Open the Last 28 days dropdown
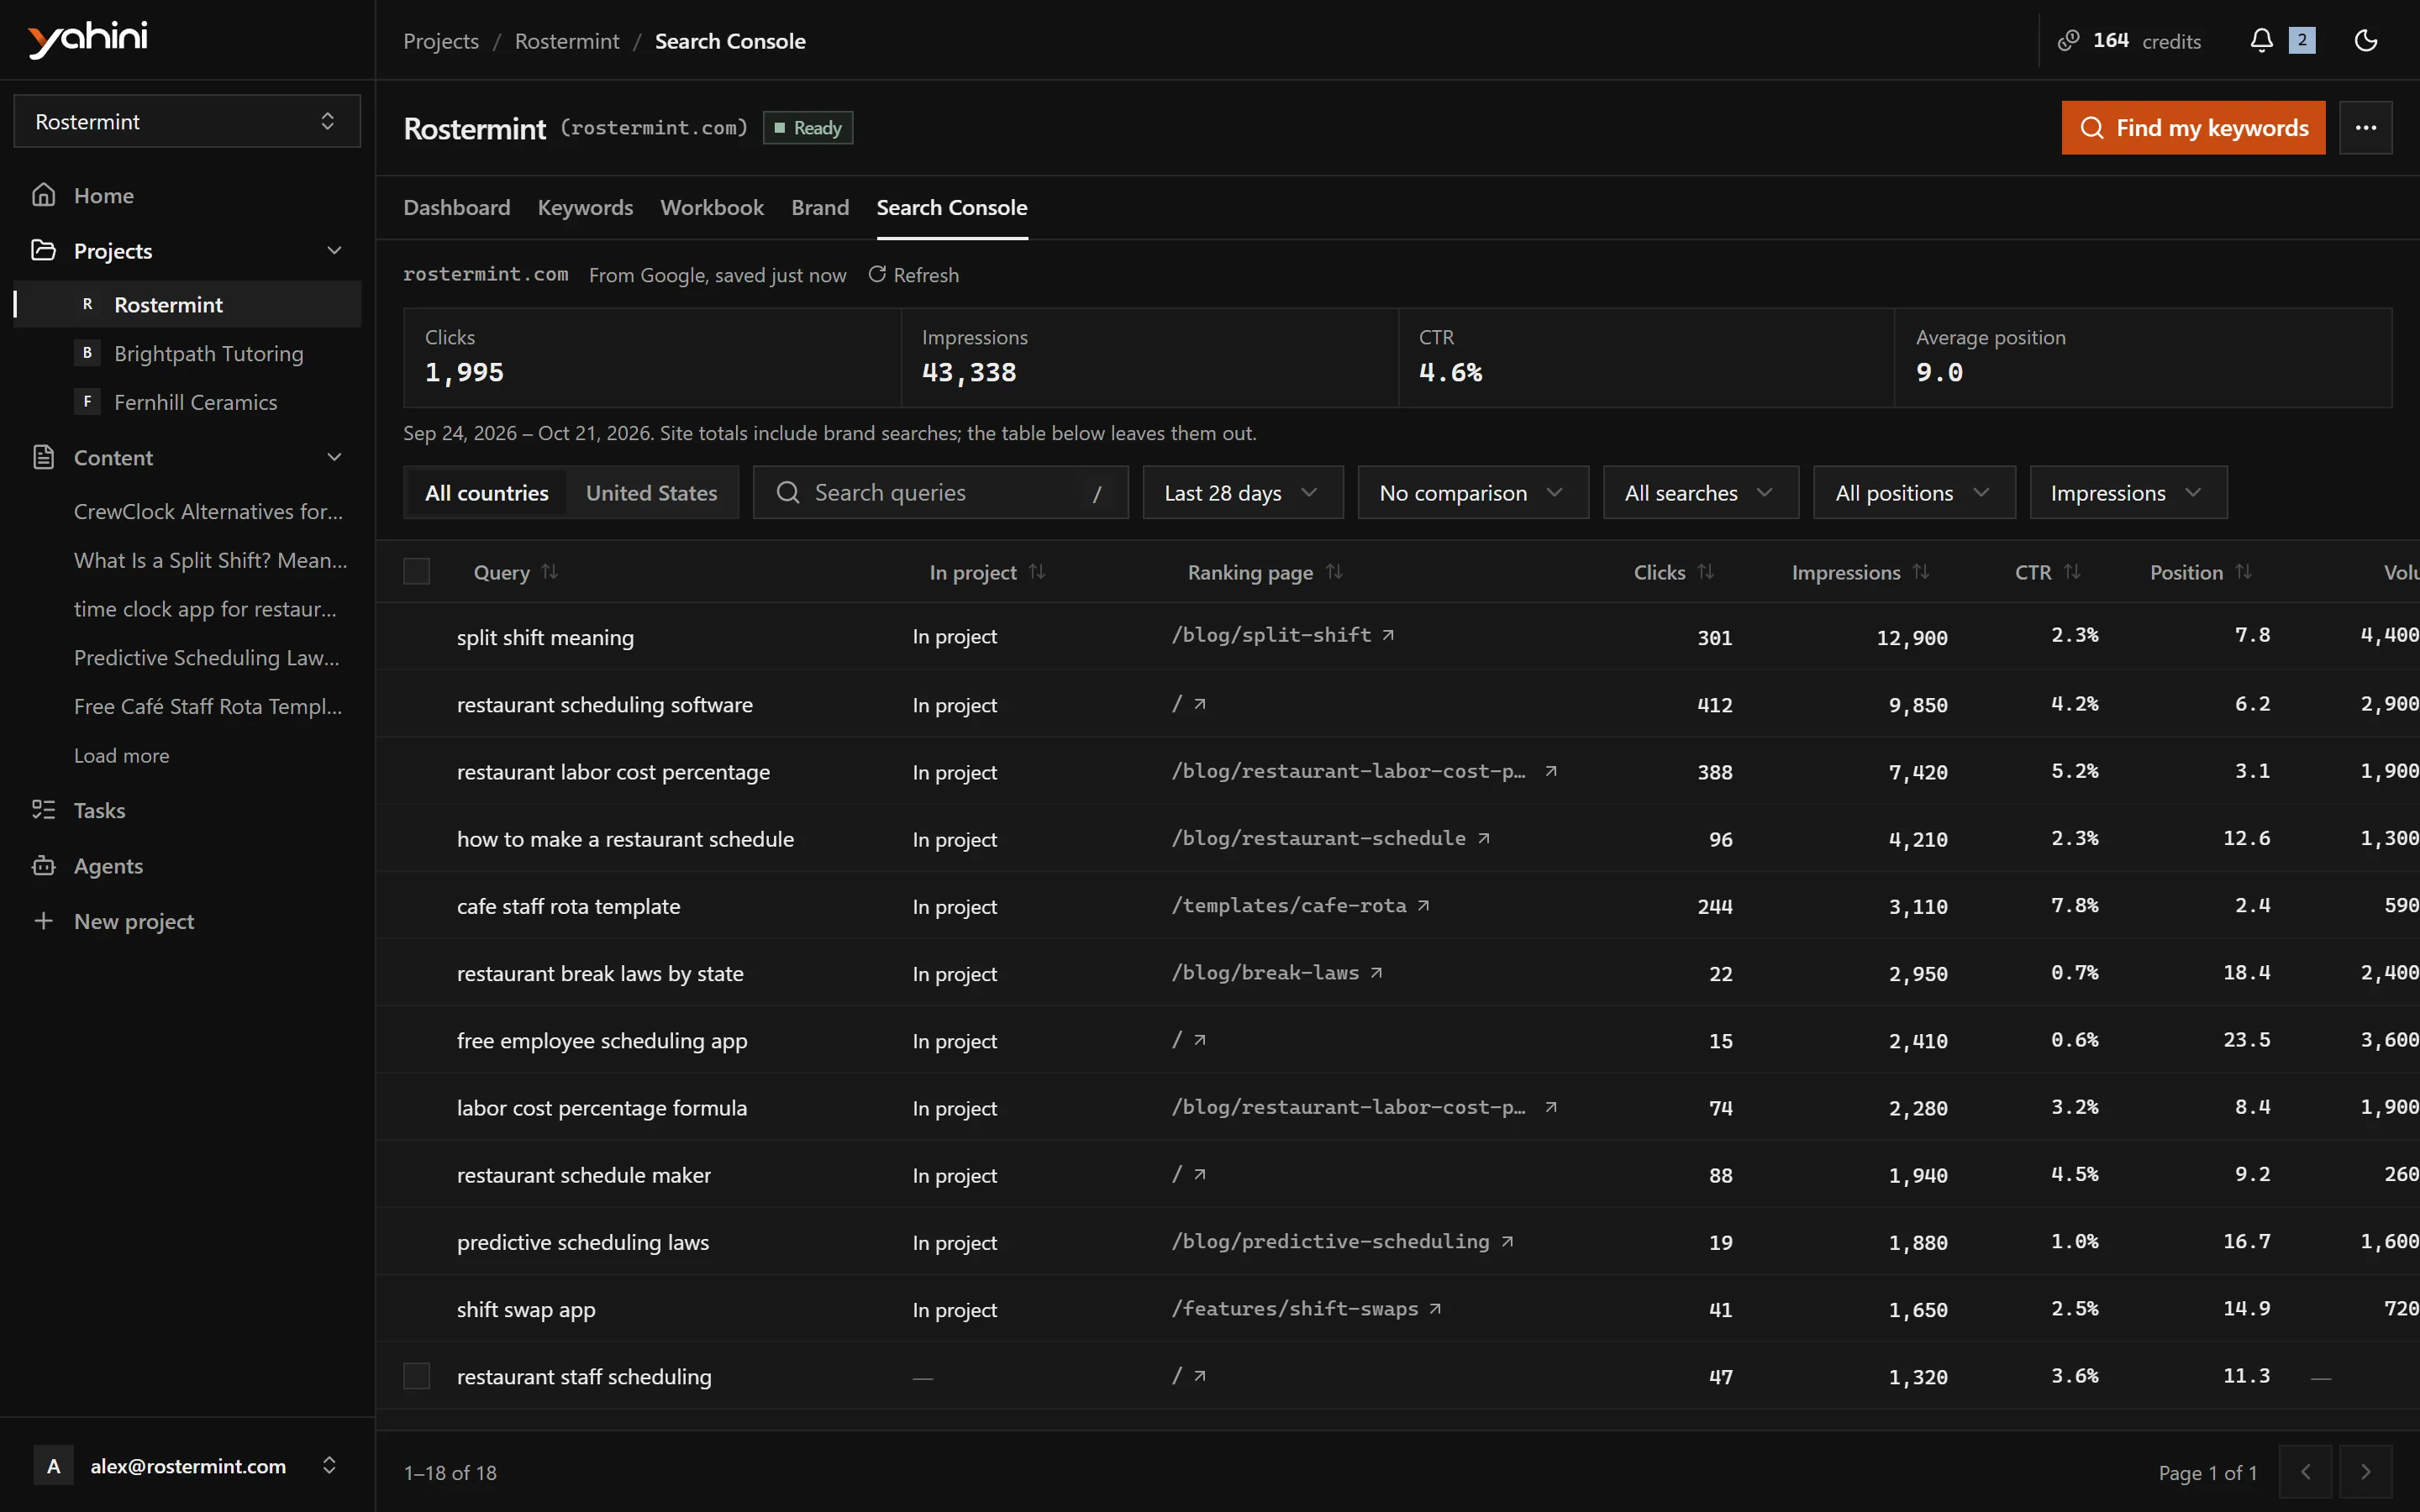The height and width of the screenshot is (1512, 2420). [x=1242, y=492]
